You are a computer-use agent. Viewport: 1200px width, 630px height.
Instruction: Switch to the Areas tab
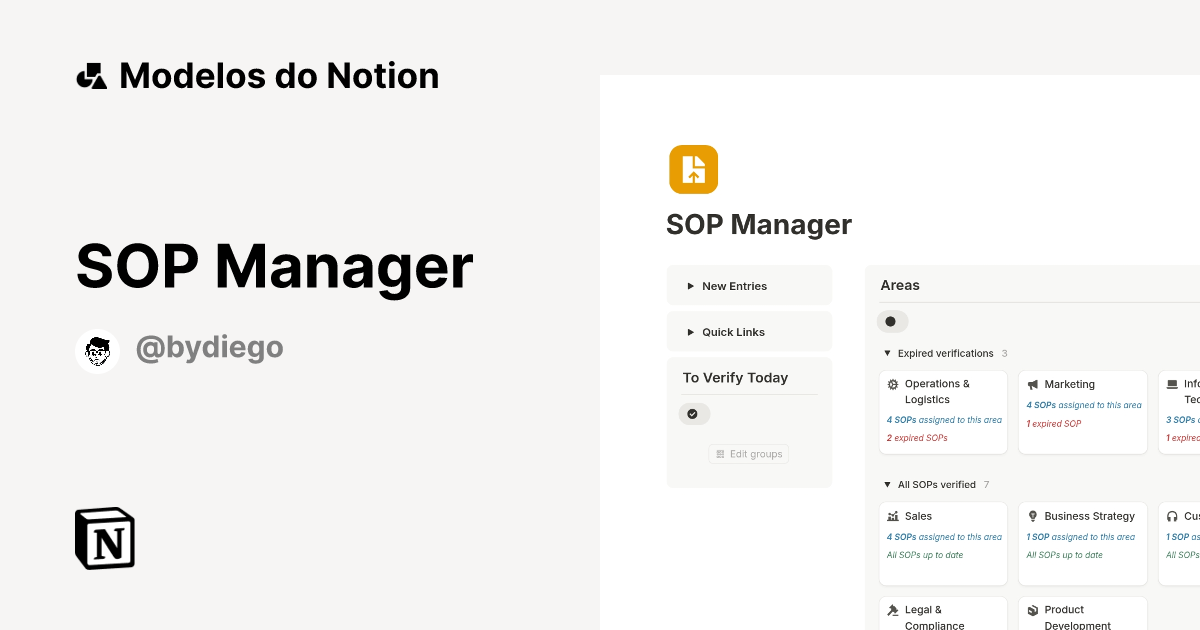coord(900,285)
